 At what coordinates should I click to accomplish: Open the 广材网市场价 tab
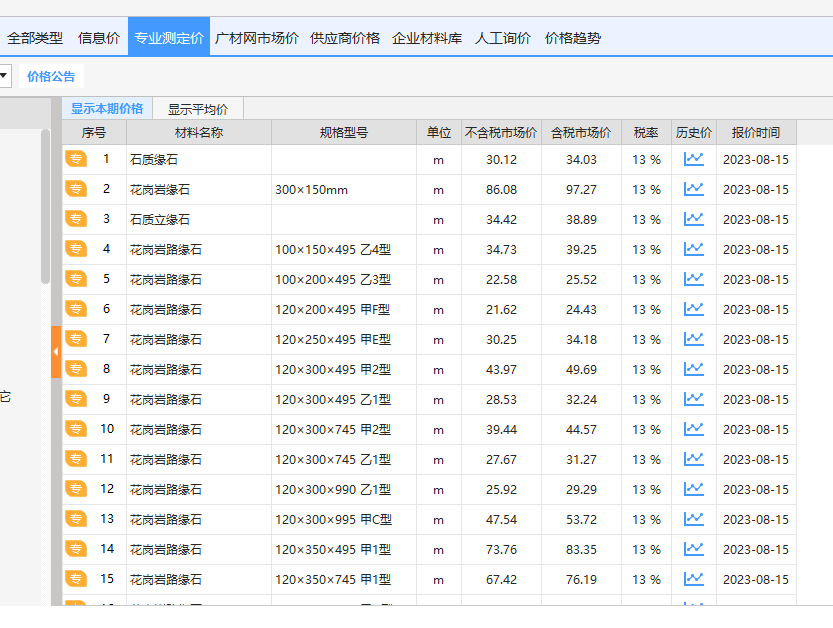[x=257, y=38]
